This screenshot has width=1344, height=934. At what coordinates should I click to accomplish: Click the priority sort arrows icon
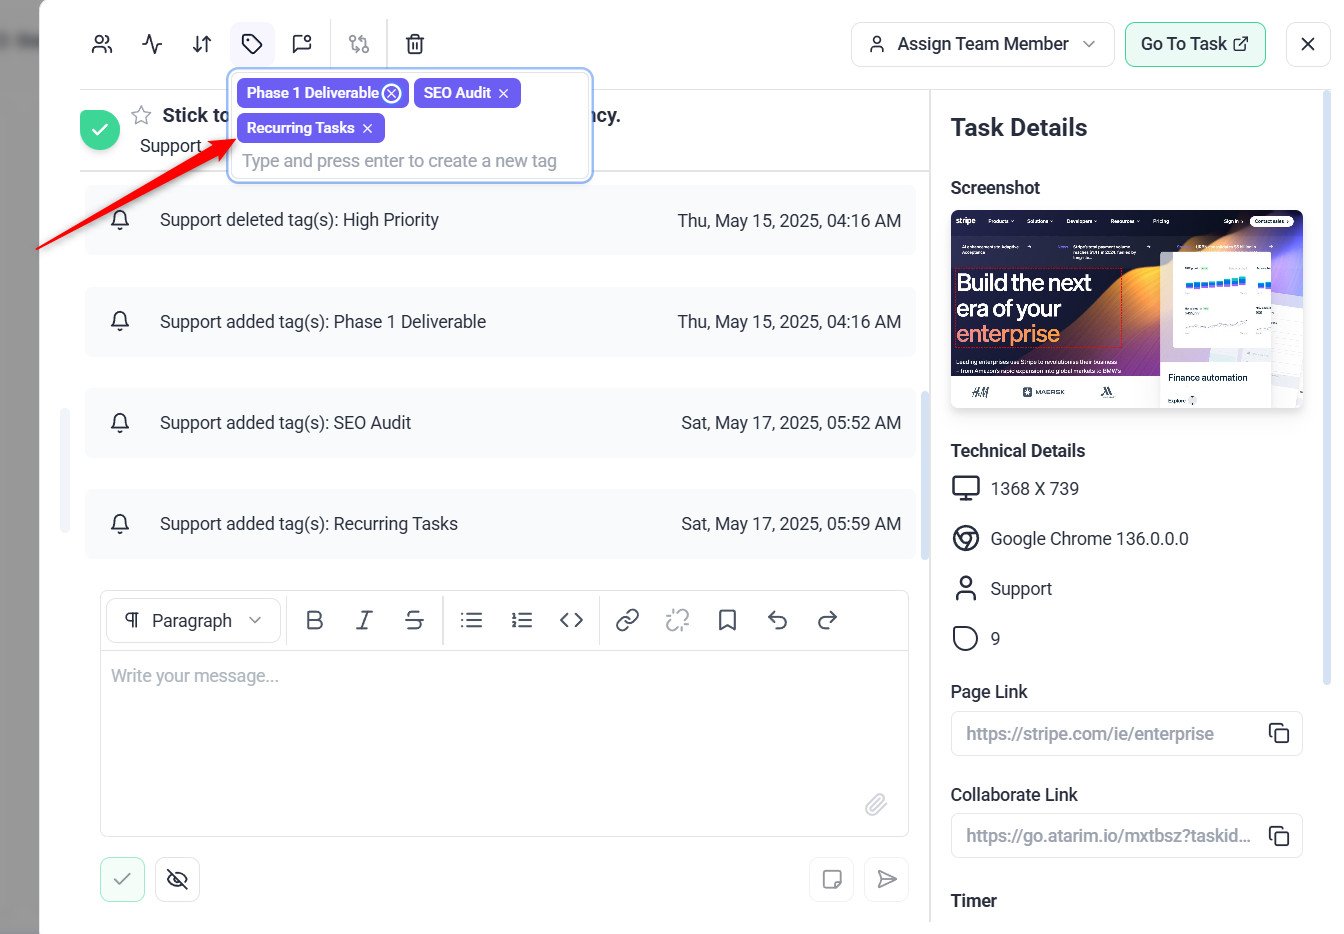pyautogui.click(x=202, y=44)
